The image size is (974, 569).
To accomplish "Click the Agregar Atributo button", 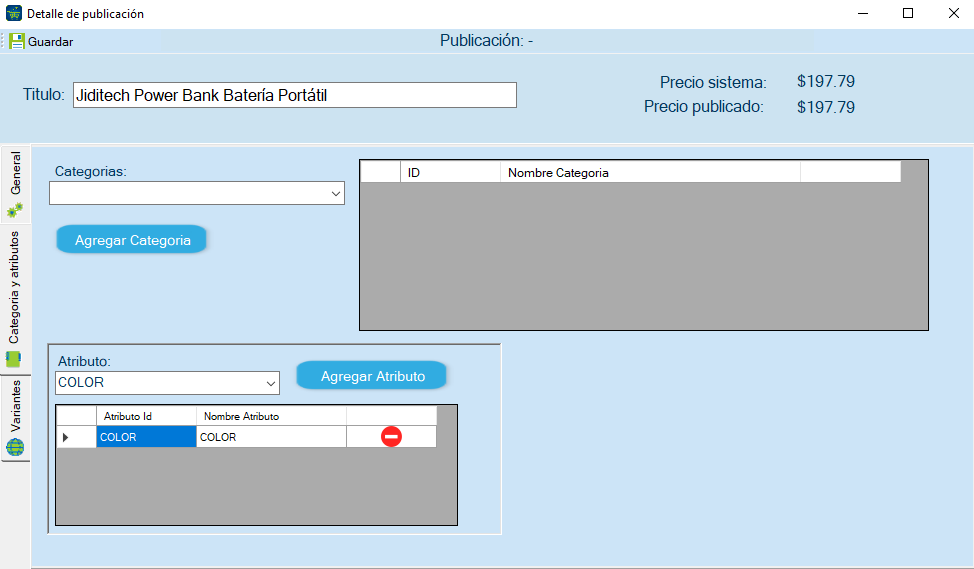I will (371, 376).
